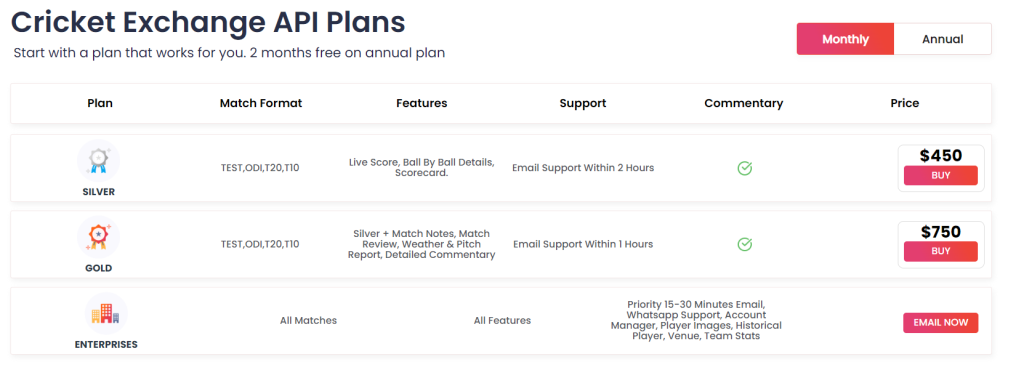Click Email Now for Enterprises plan

click(940, 323)
